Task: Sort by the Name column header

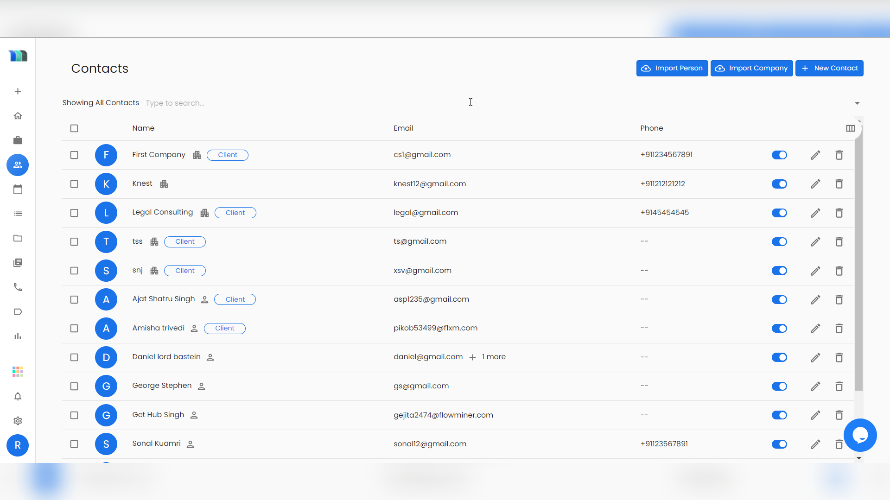Action: pos(143,128)
